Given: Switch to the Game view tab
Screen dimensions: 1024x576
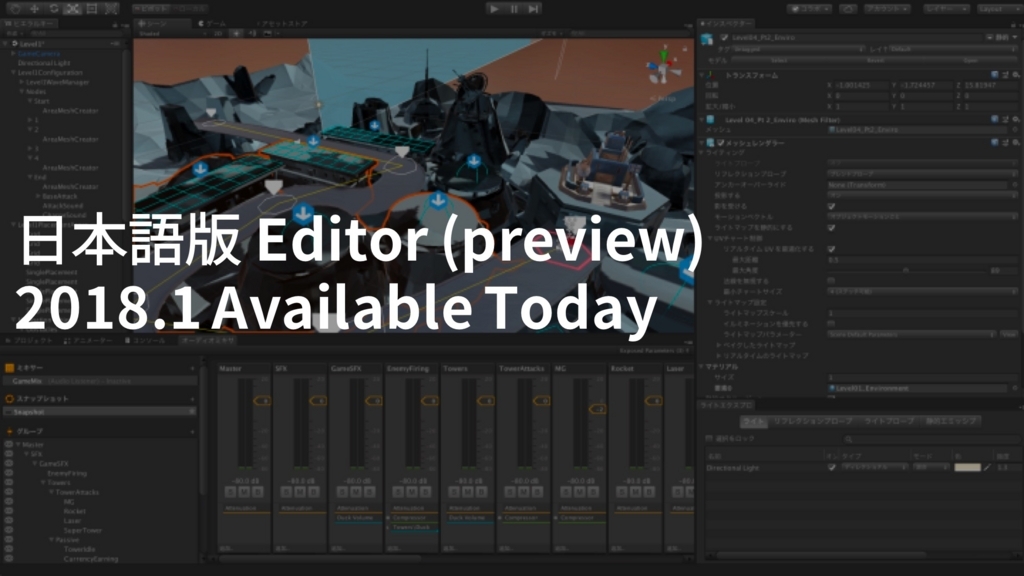Looking at the screenshot, I should coord(212,24).
